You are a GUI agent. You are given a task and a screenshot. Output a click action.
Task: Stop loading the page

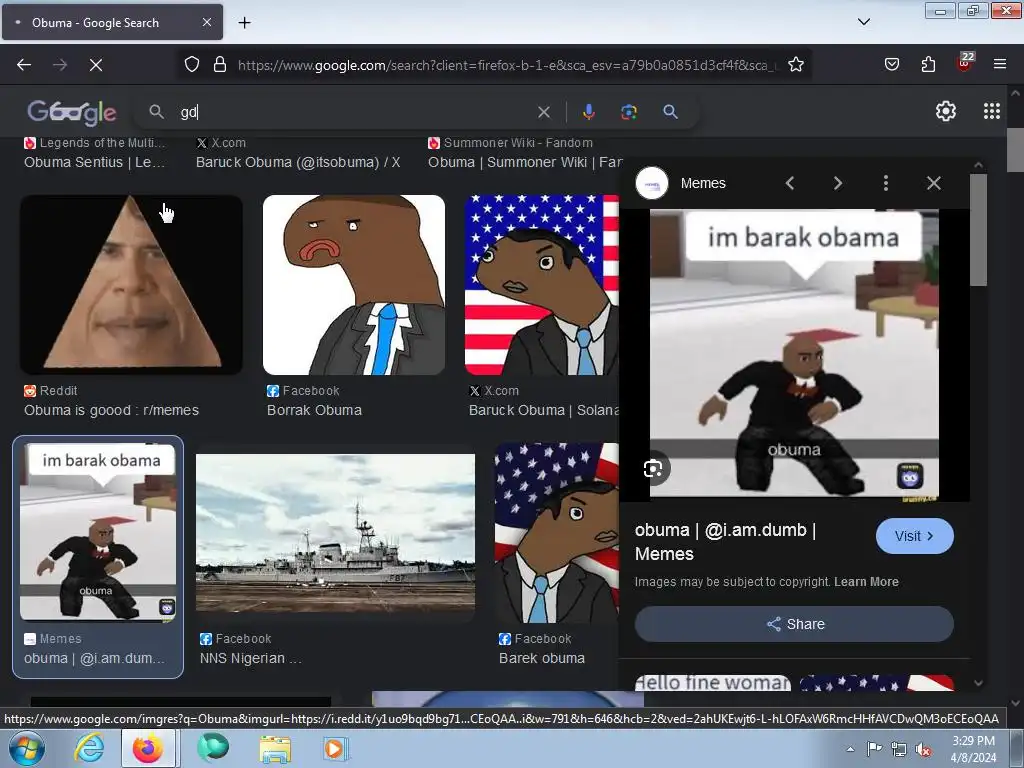[96, 65]
